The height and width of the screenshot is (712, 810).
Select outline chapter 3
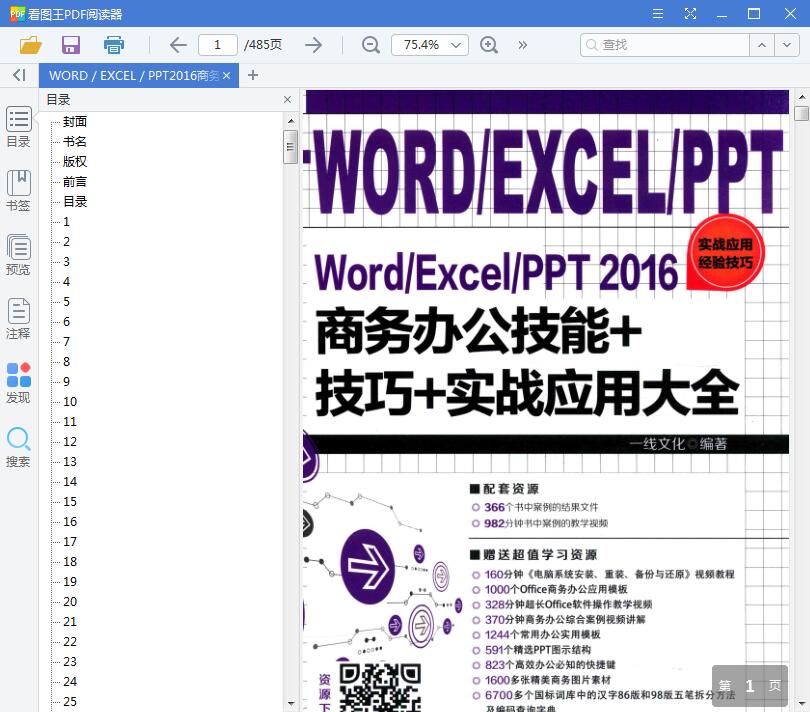pyautogui.click(x=66, y=261)
